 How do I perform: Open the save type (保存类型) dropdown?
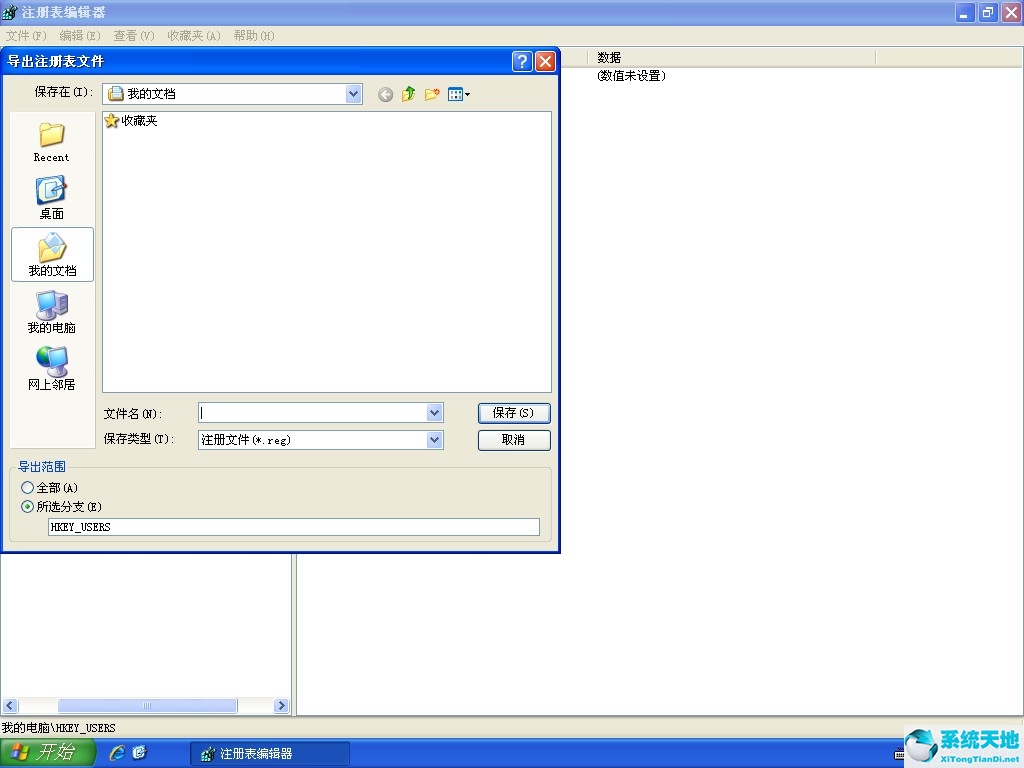(434, 440)
